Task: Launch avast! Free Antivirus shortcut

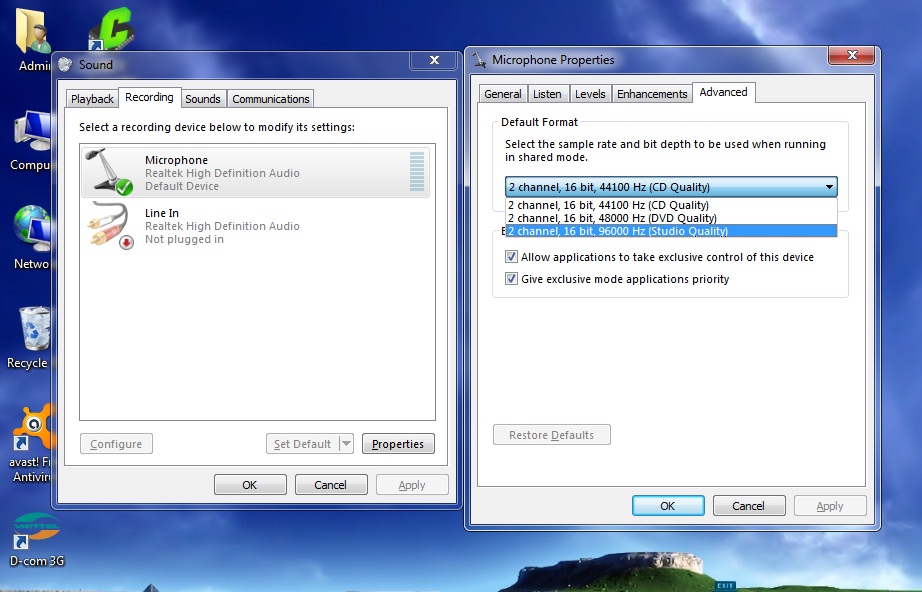Action: click(34, 428)
